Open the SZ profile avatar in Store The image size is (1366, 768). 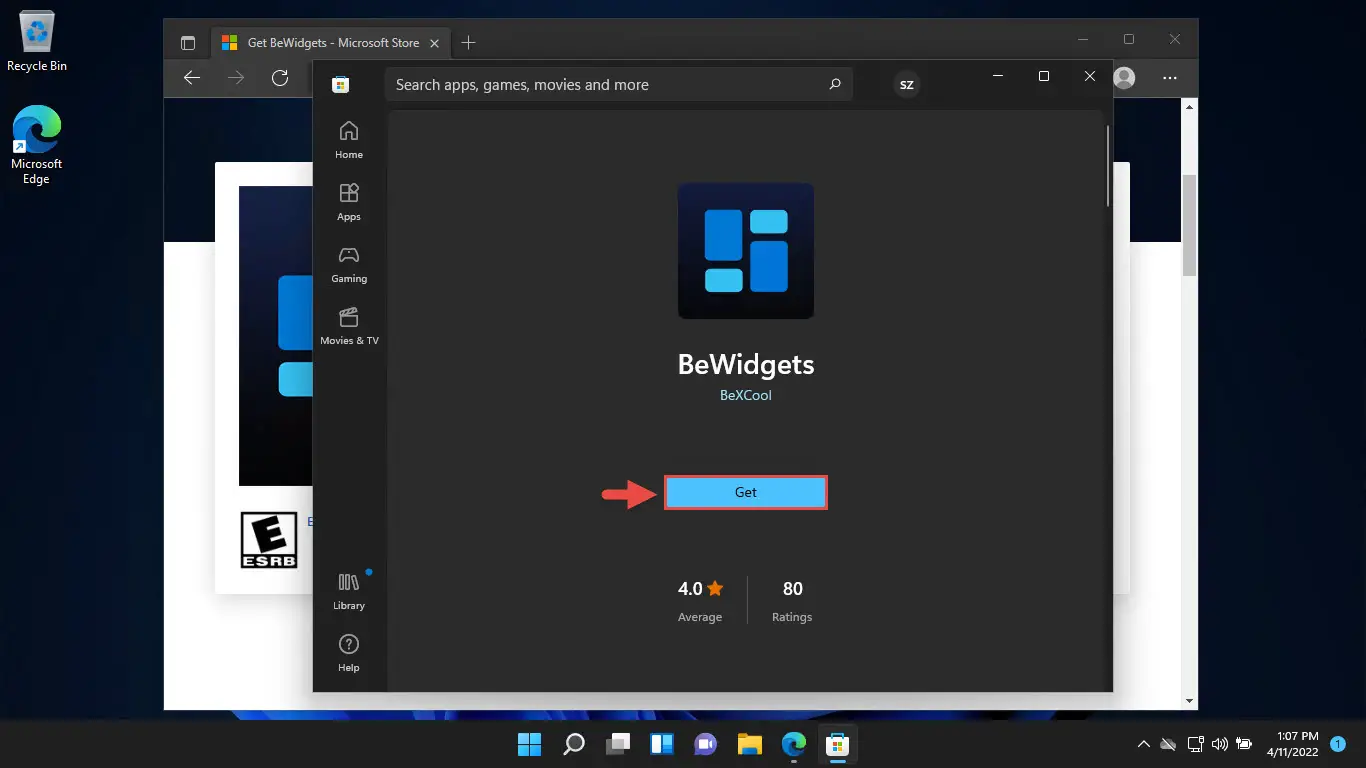tap(907, 85)
